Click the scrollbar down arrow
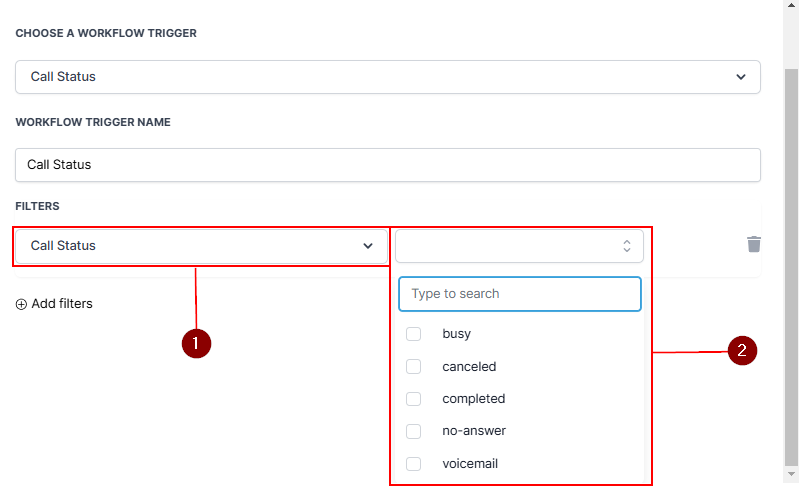 click(790, 474)
